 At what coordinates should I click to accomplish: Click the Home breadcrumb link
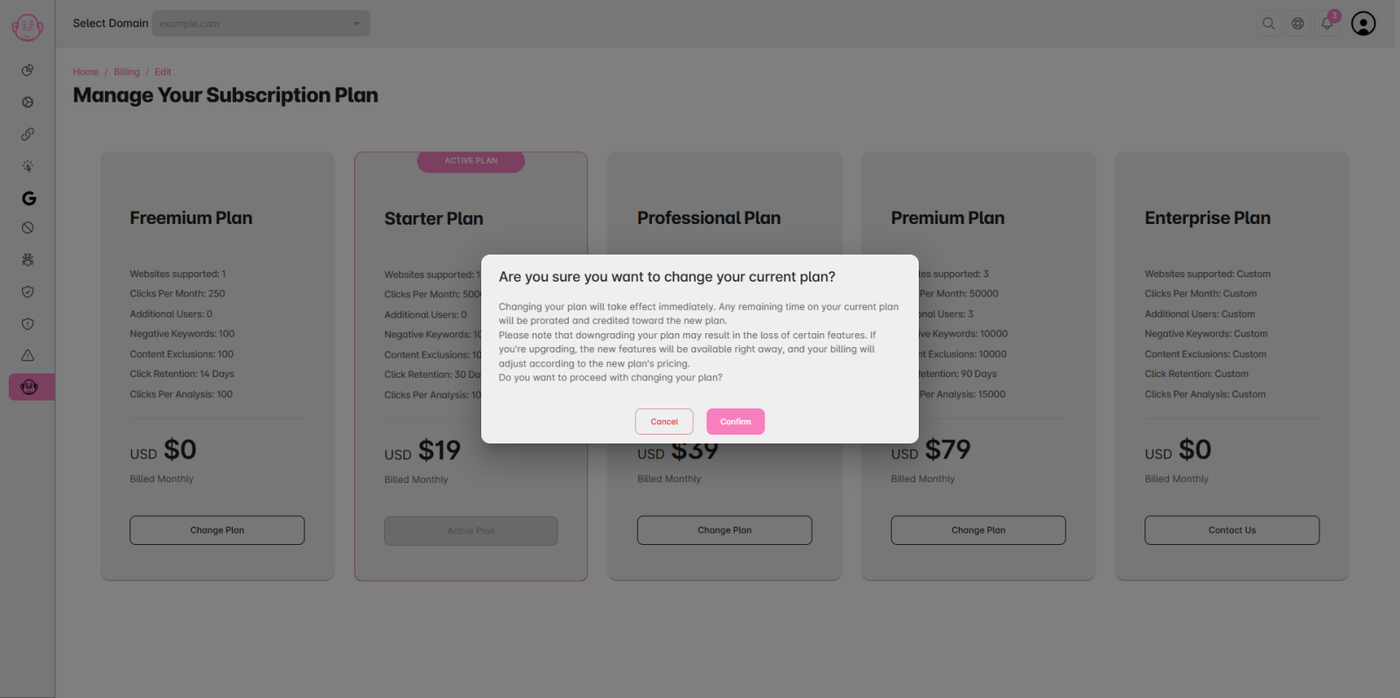[86, 72]
